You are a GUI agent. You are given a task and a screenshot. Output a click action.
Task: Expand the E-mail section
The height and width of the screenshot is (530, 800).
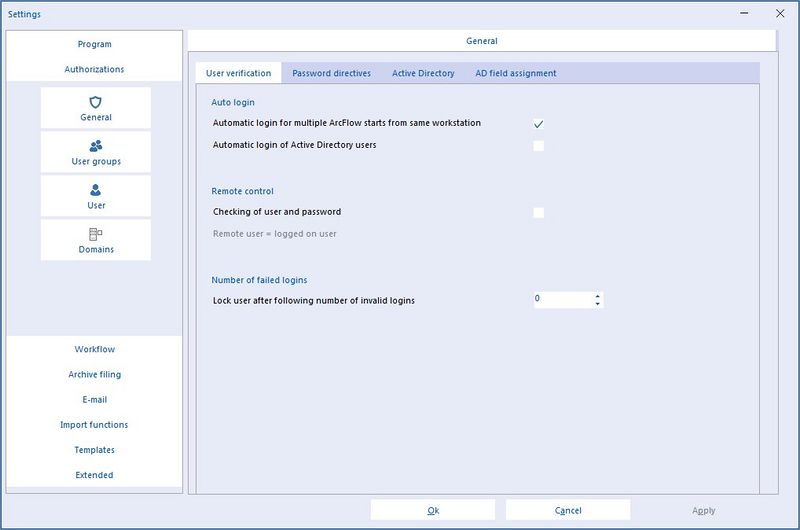pyautogui.click(x=94, y=399)
